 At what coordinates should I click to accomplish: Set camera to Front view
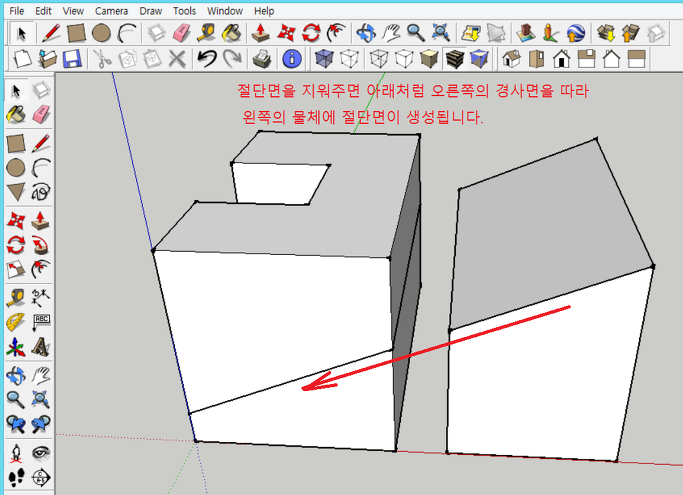click(561, 59)
